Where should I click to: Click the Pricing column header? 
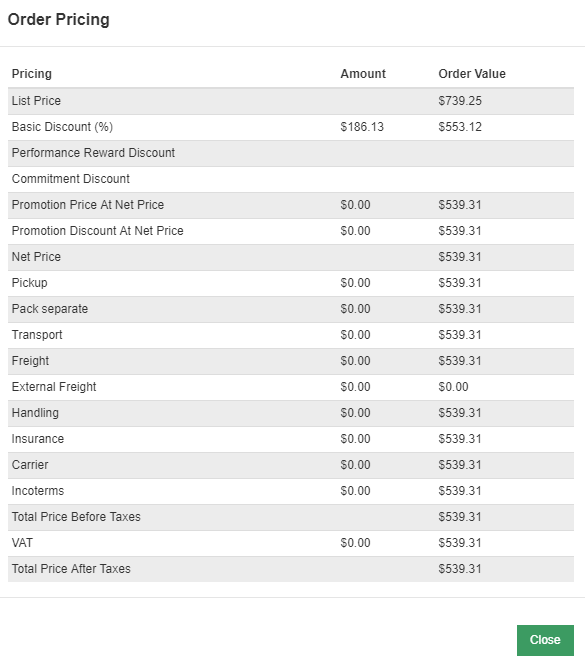(x=32, y=74)
